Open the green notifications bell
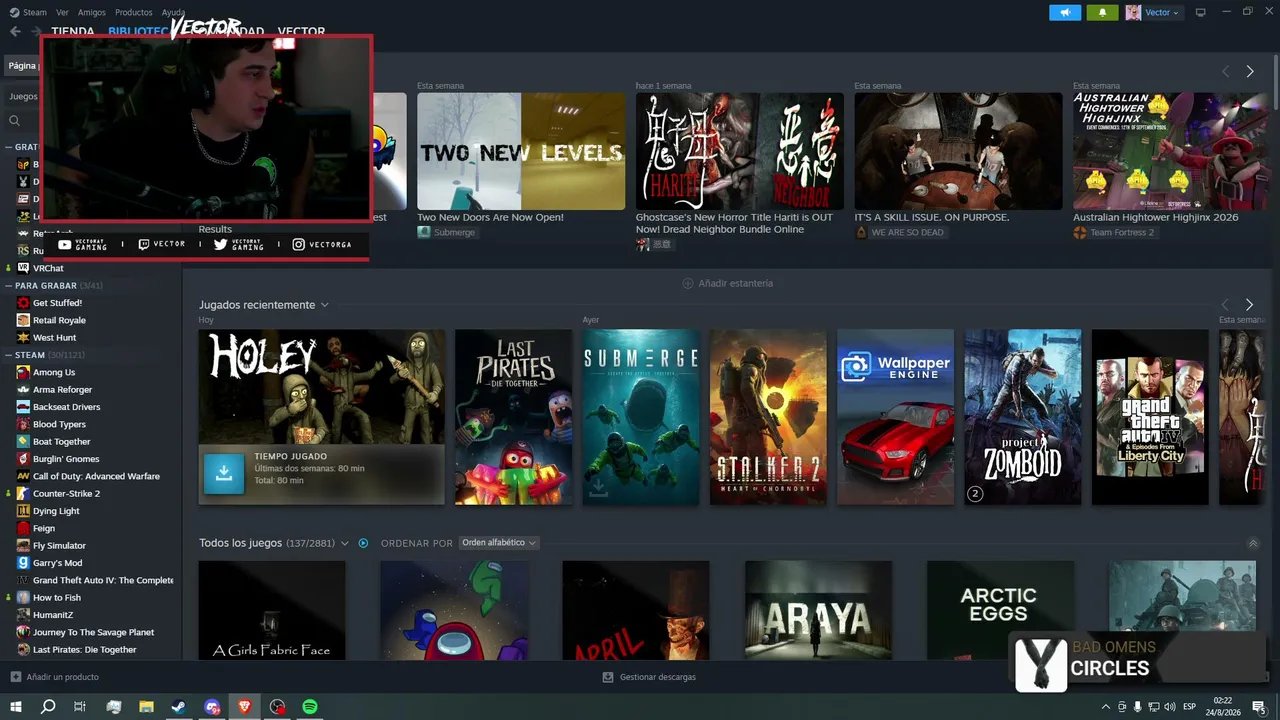 pyautogui.click(x=1102, y=12)
